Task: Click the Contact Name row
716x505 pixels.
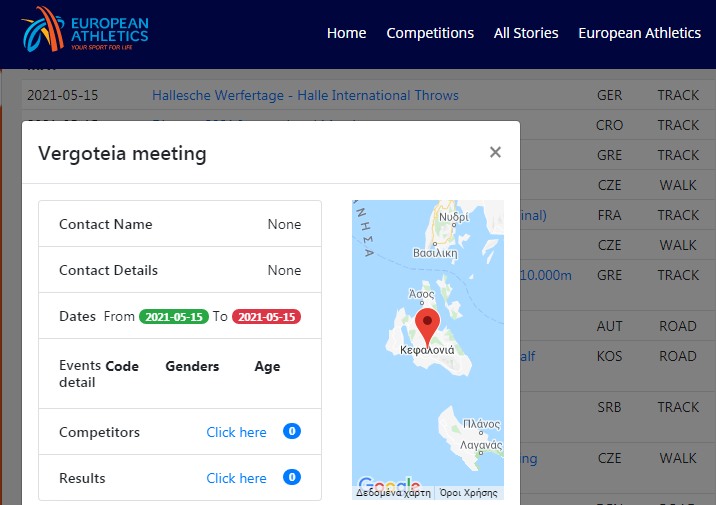Action: click(x=180, y=224)
